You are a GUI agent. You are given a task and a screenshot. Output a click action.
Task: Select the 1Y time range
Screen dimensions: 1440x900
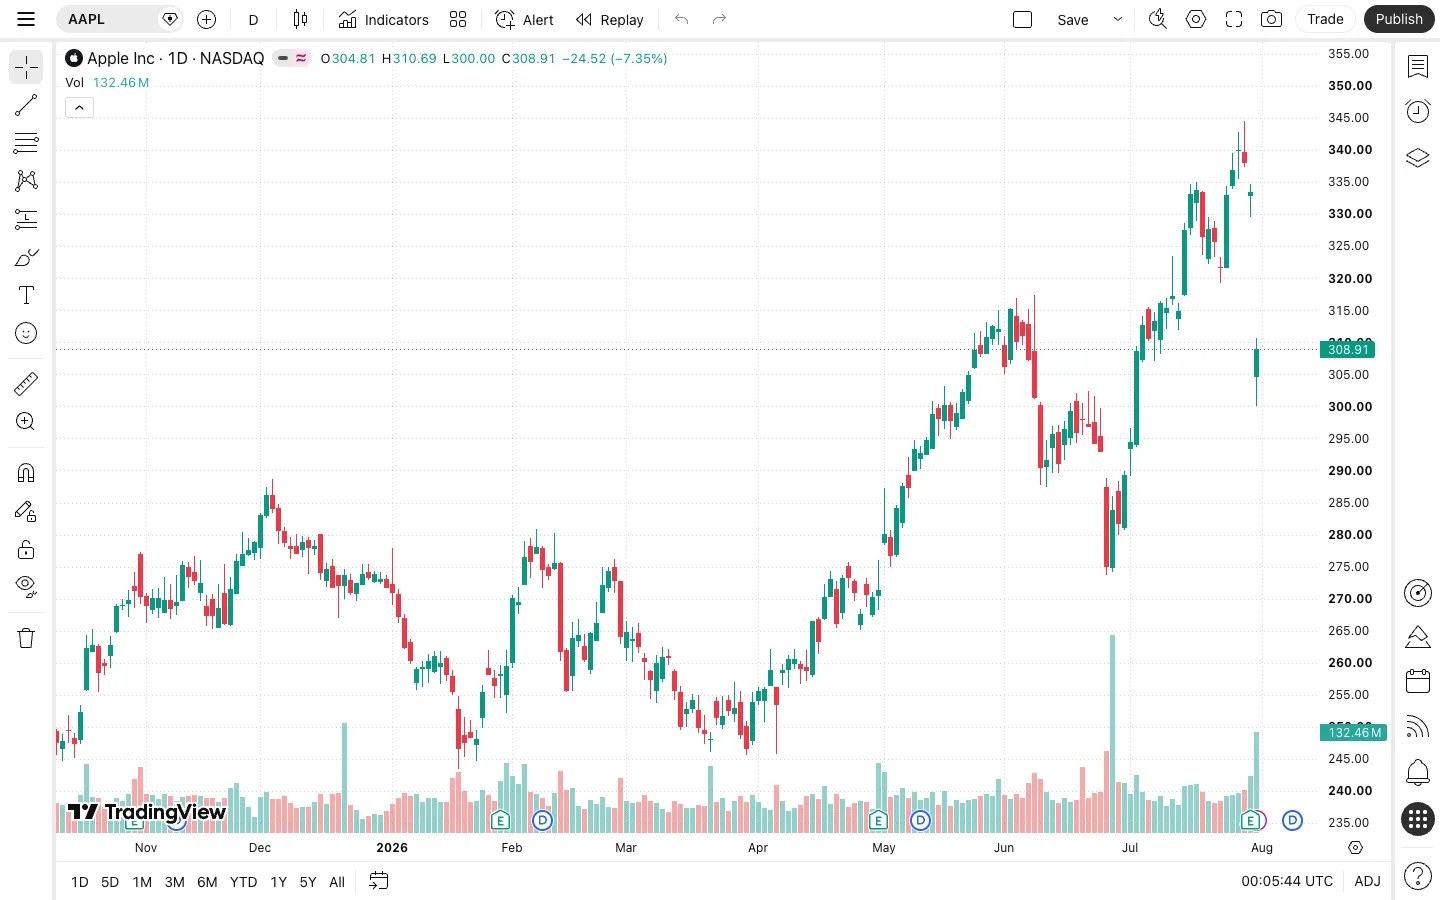tap(278, 882)
